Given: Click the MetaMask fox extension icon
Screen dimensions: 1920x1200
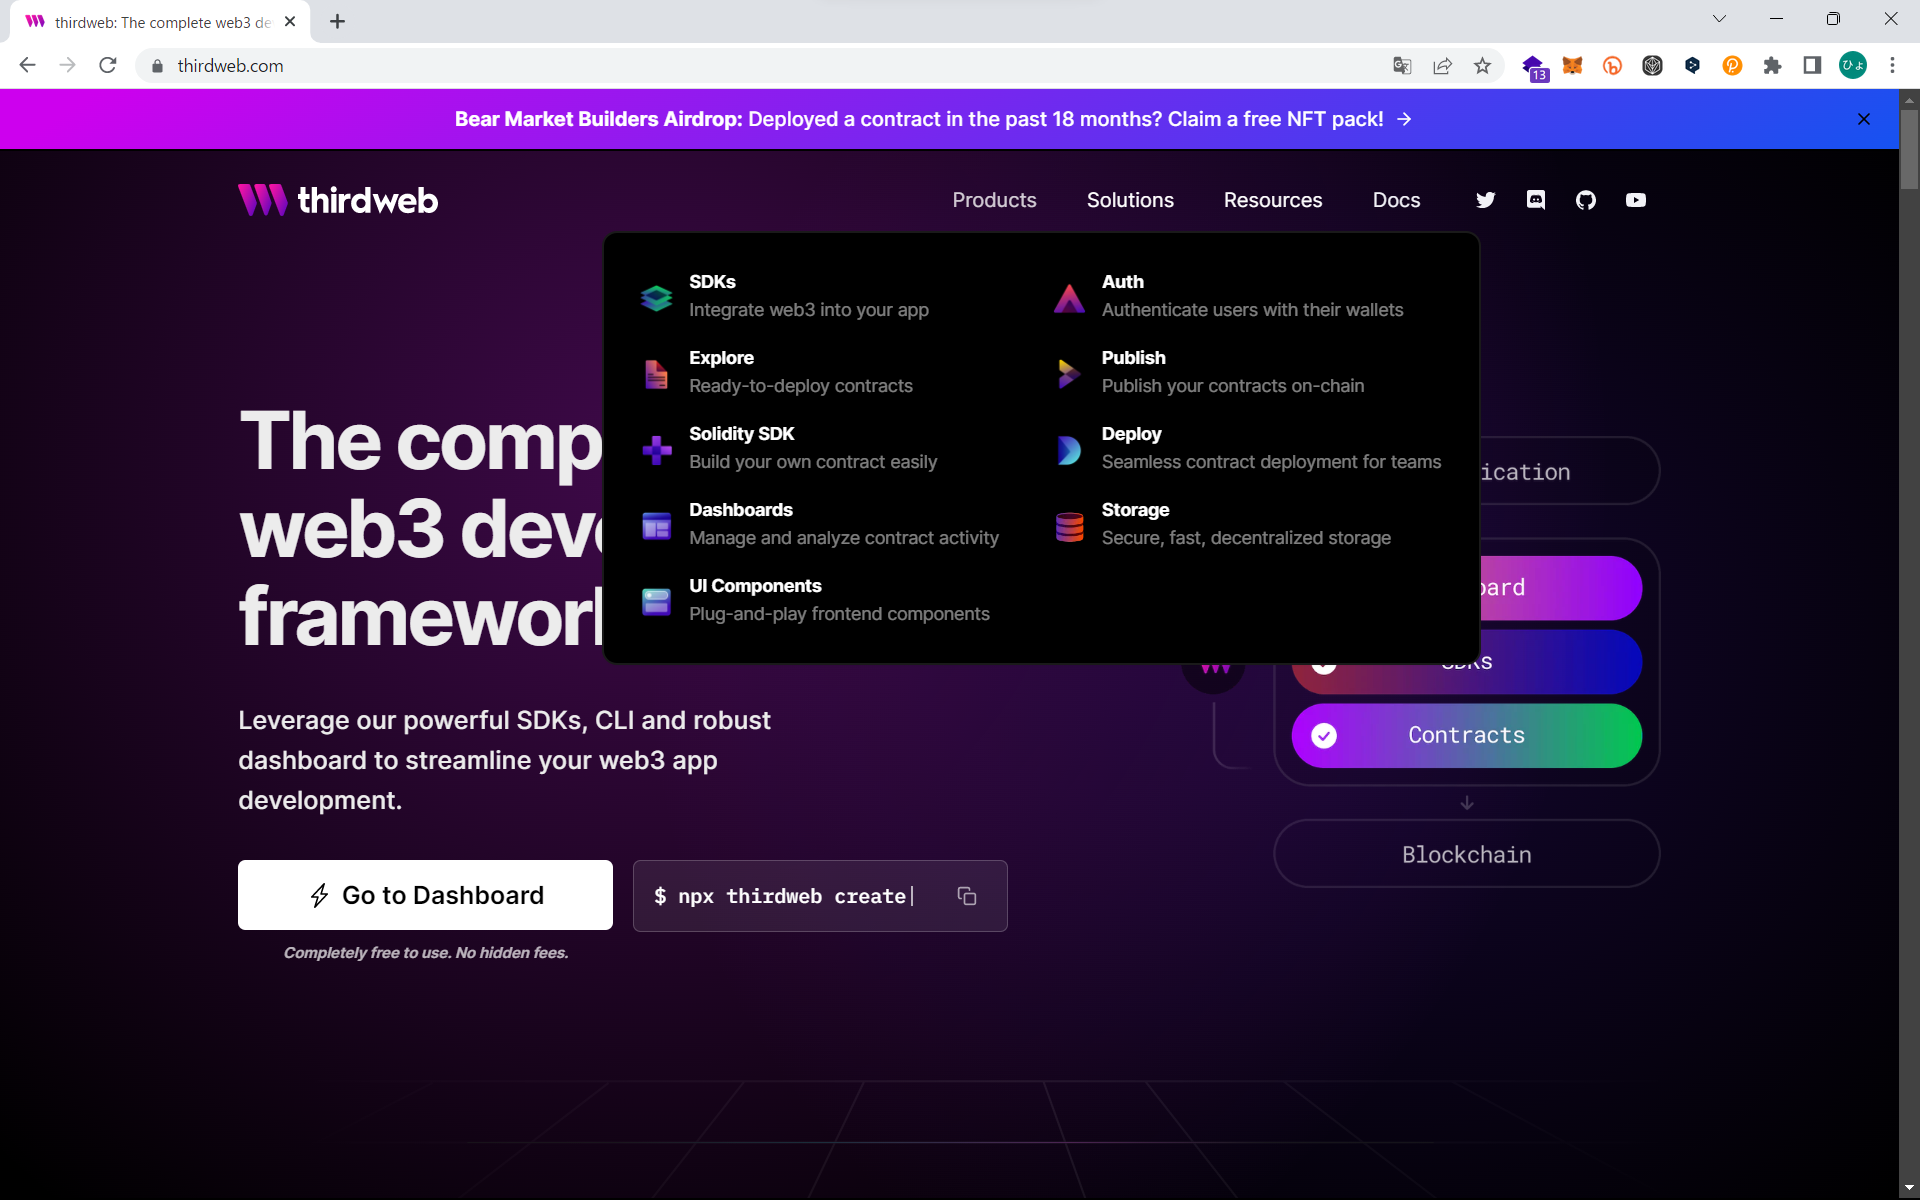Looking at the screenshot, I should pyautogui.click(x=1572, y=66).
